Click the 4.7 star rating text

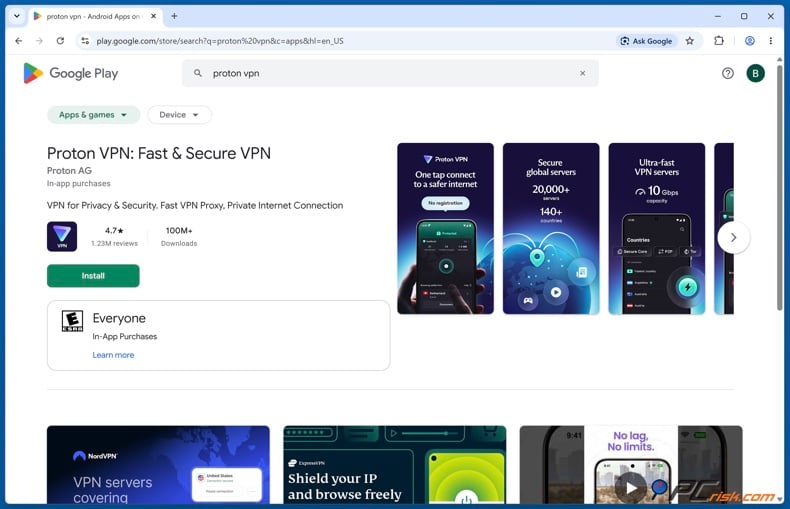(114, 230)
